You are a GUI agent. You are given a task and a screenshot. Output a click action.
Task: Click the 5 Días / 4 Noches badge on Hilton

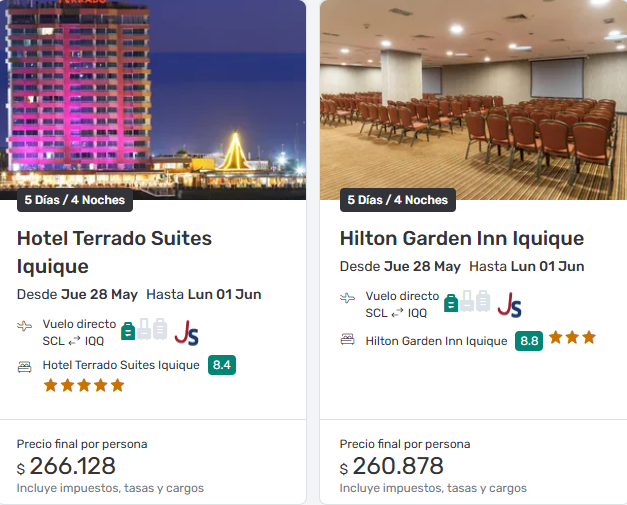(x=397, y=200)
